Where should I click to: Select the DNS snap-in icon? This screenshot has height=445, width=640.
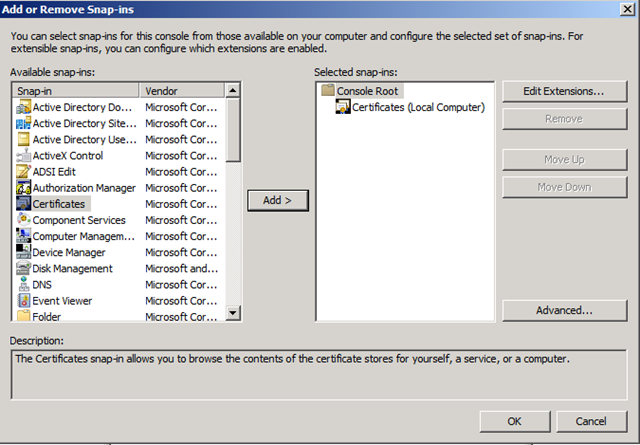pyautogui.click(x=23, y=285)
